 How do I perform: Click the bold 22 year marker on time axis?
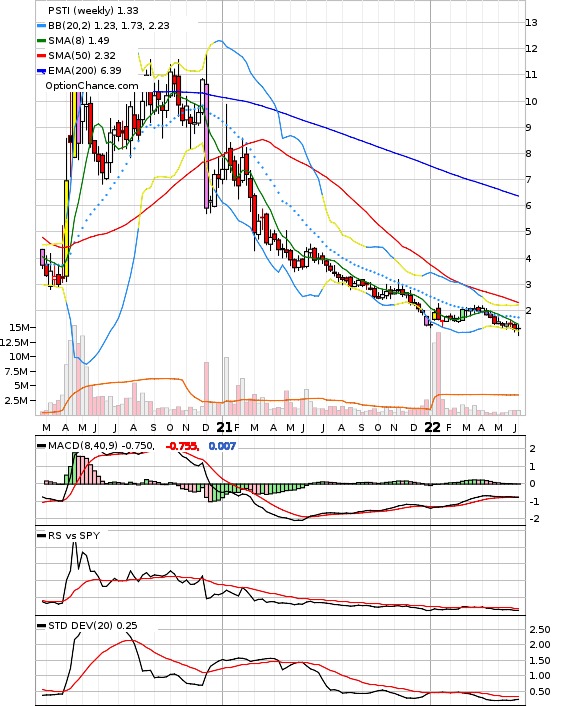tap(432, 427)
